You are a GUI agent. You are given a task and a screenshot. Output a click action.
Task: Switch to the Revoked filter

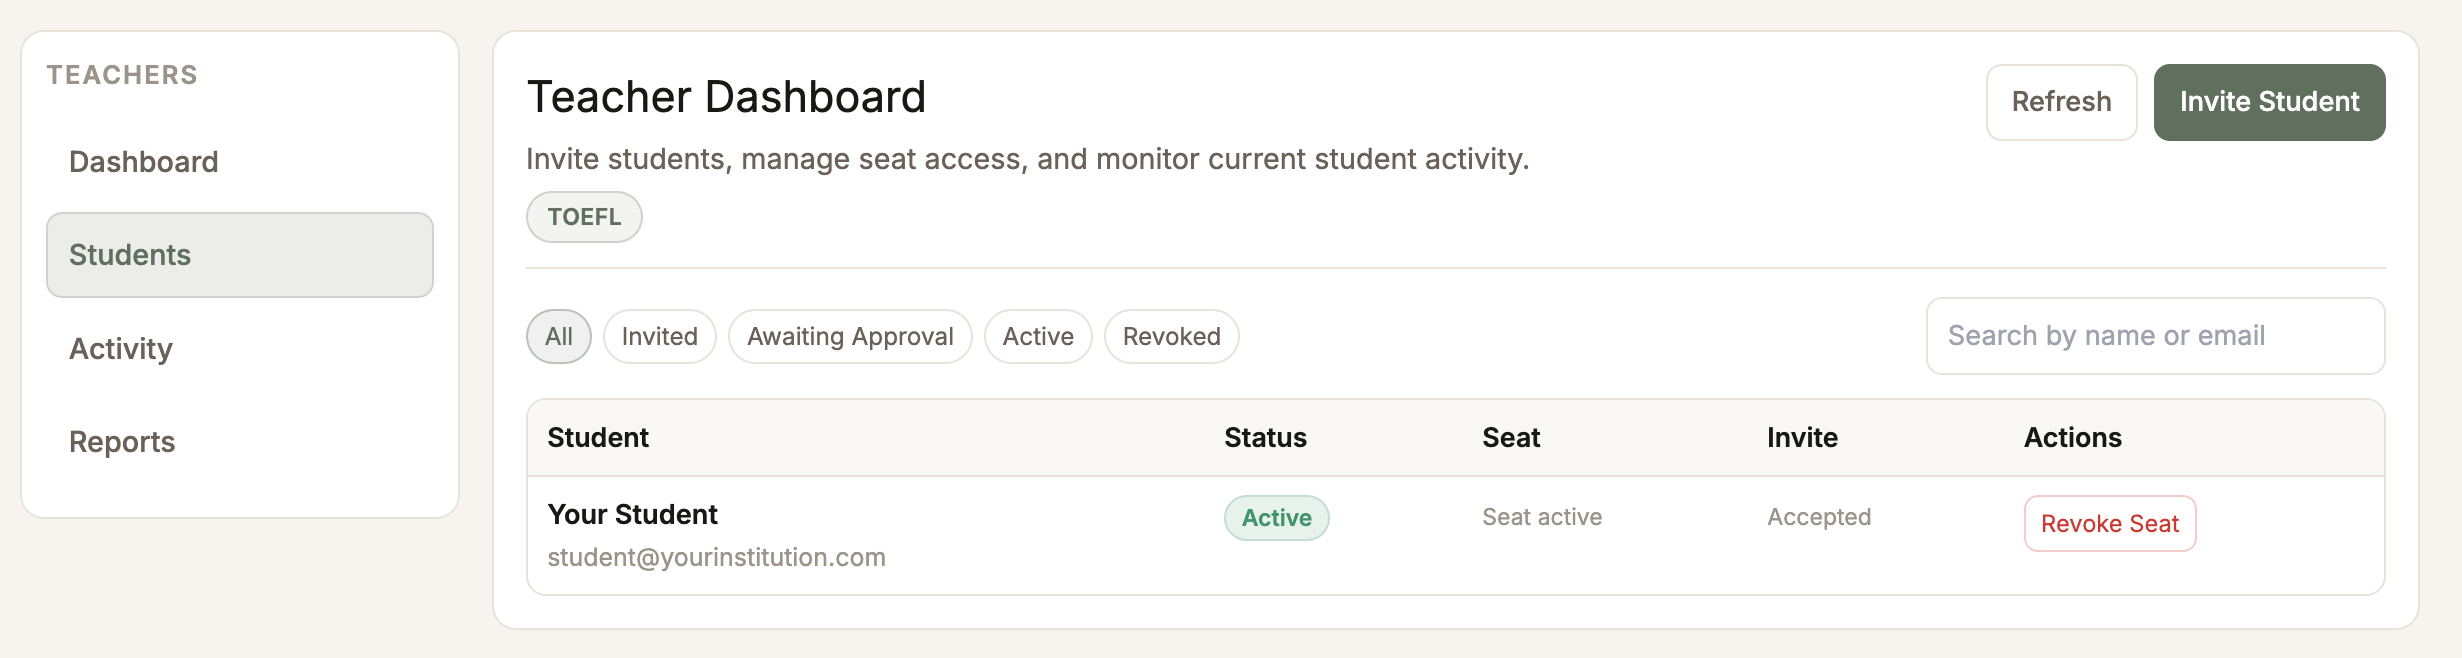click(1171, 337)
